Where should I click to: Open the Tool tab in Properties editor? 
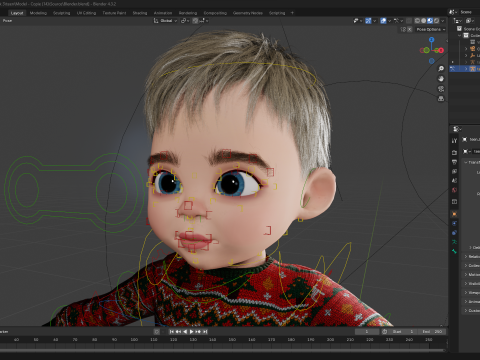(454, 141)
